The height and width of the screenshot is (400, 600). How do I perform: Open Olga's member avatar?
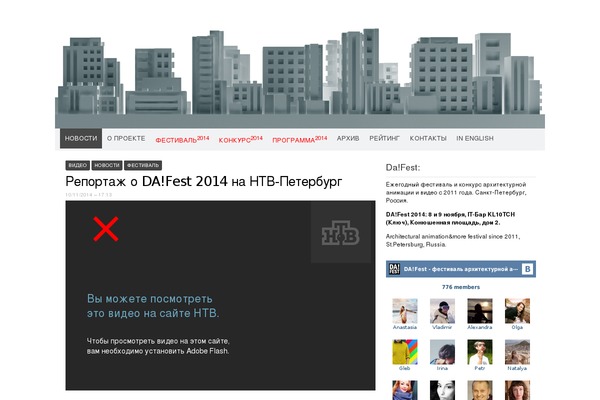[x=517, y=311]
